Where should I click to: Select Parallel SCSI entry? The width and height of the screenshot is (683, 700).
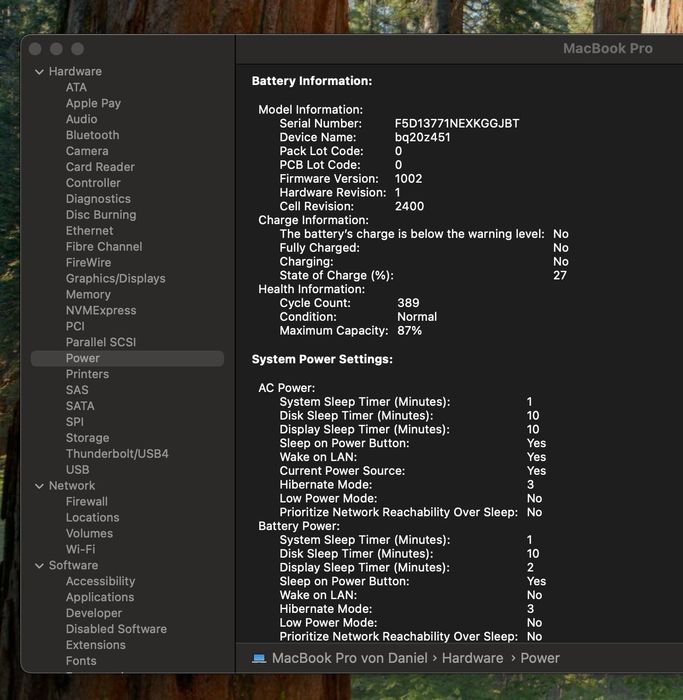101,342
